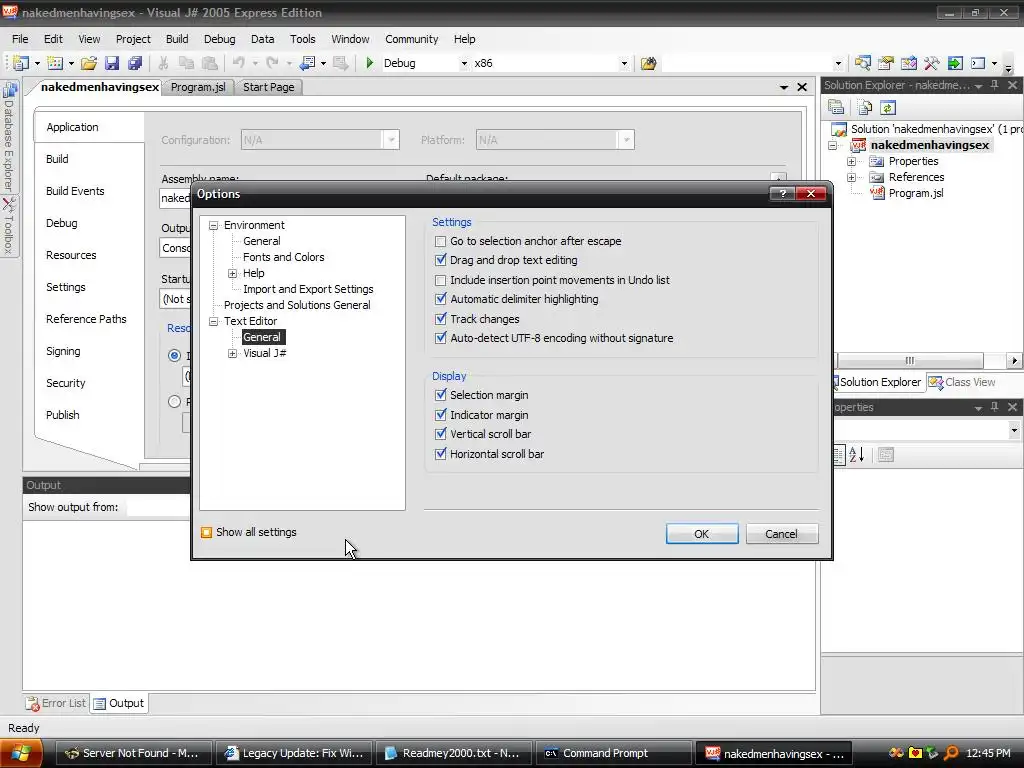Viewport: 1024px width, 768px height.
Task: Click the Navigate Backward toolbar icon
Action: pos(307,63)
